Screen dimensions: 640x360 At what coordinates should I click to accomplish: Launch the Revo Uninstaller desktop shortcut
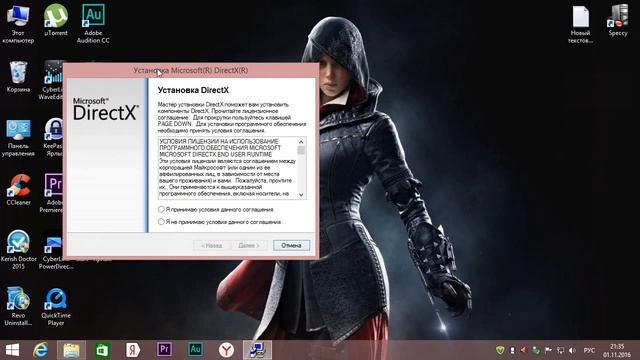pos(18,306)
